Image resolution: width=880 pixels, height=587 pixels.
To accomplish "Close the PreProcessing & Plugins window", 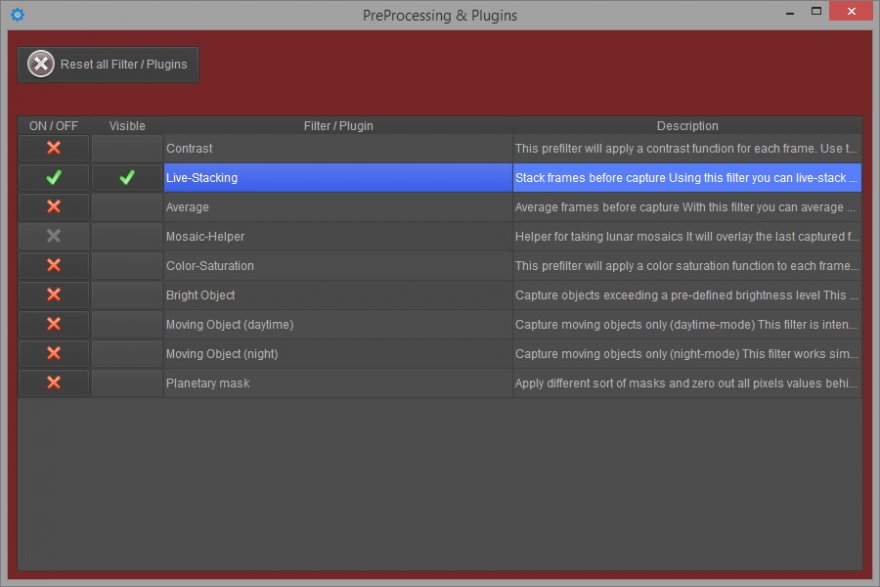I will coord(851,11).
